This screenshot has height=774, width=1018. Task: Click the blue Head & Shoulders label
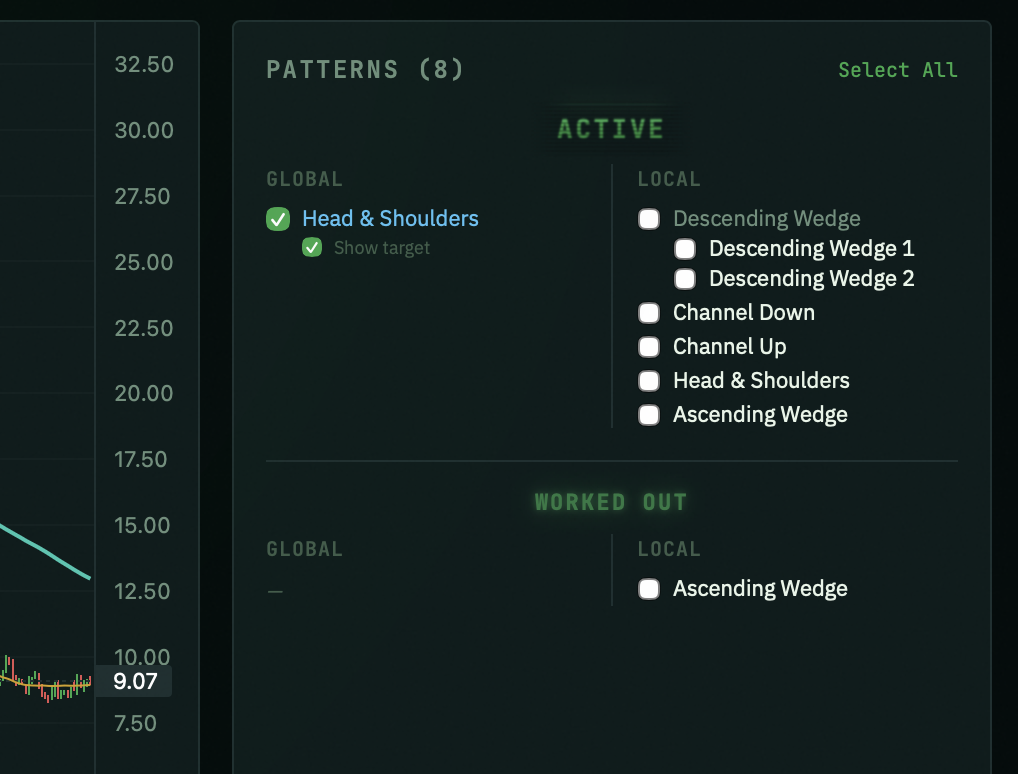click(390, 219)
